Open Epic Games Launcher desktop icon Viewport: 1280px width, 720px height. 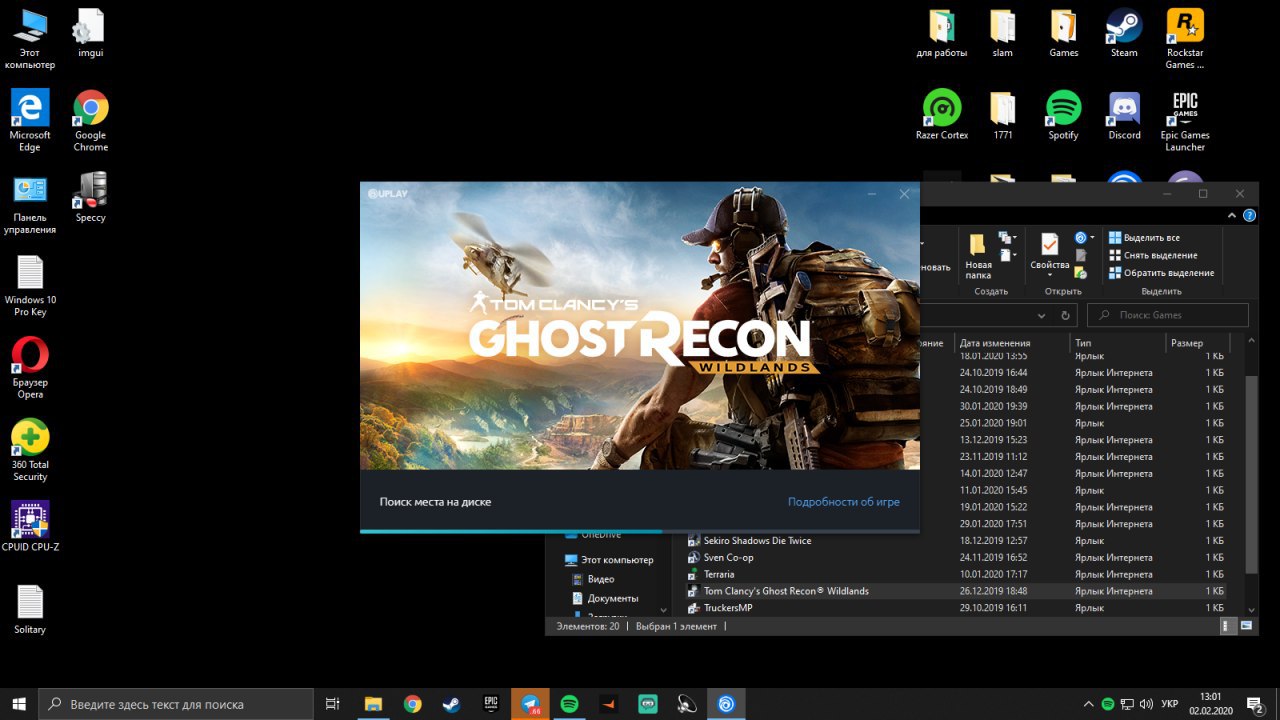pyautogui.click(x=1185, y=121)
